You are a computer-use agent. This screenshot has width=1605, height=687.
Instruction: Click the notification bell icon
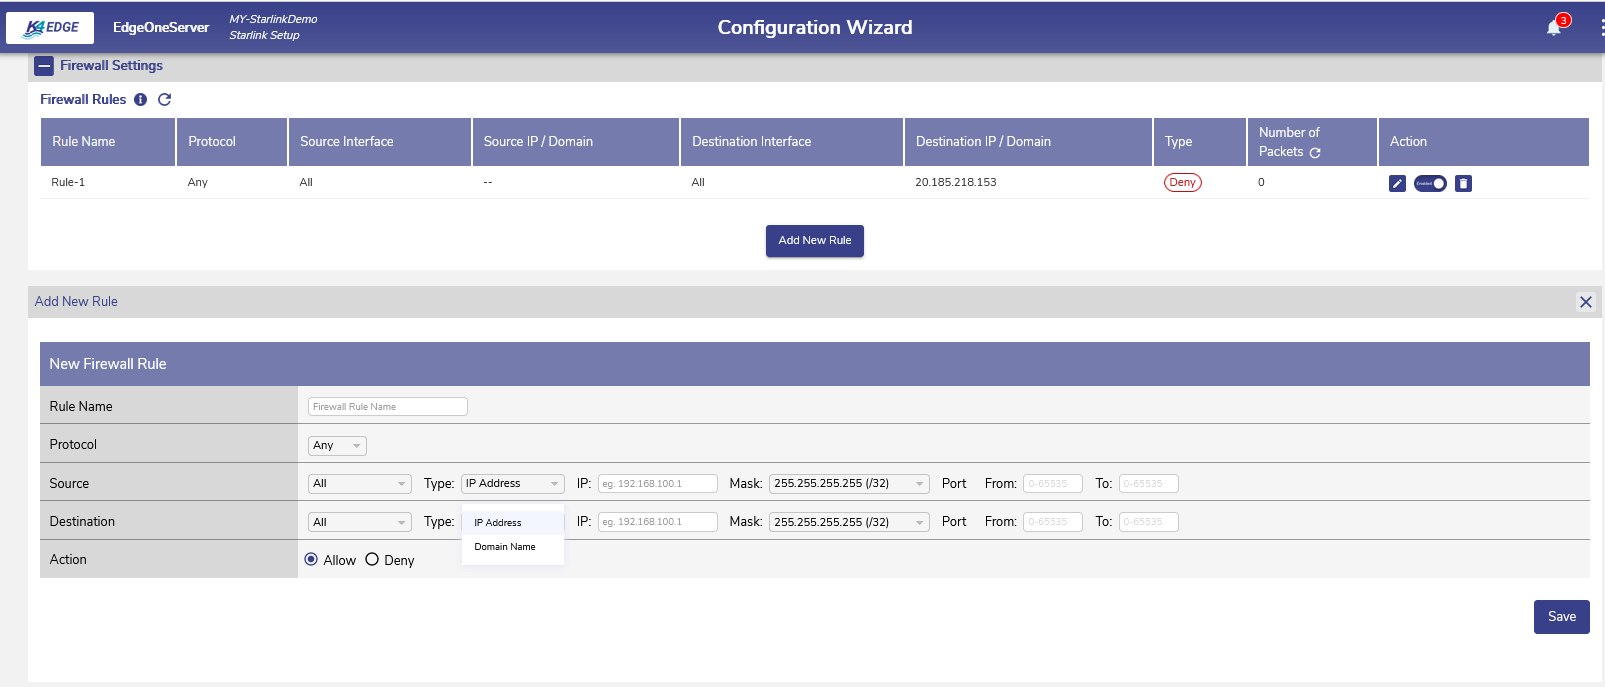[x=1553, y=28]
